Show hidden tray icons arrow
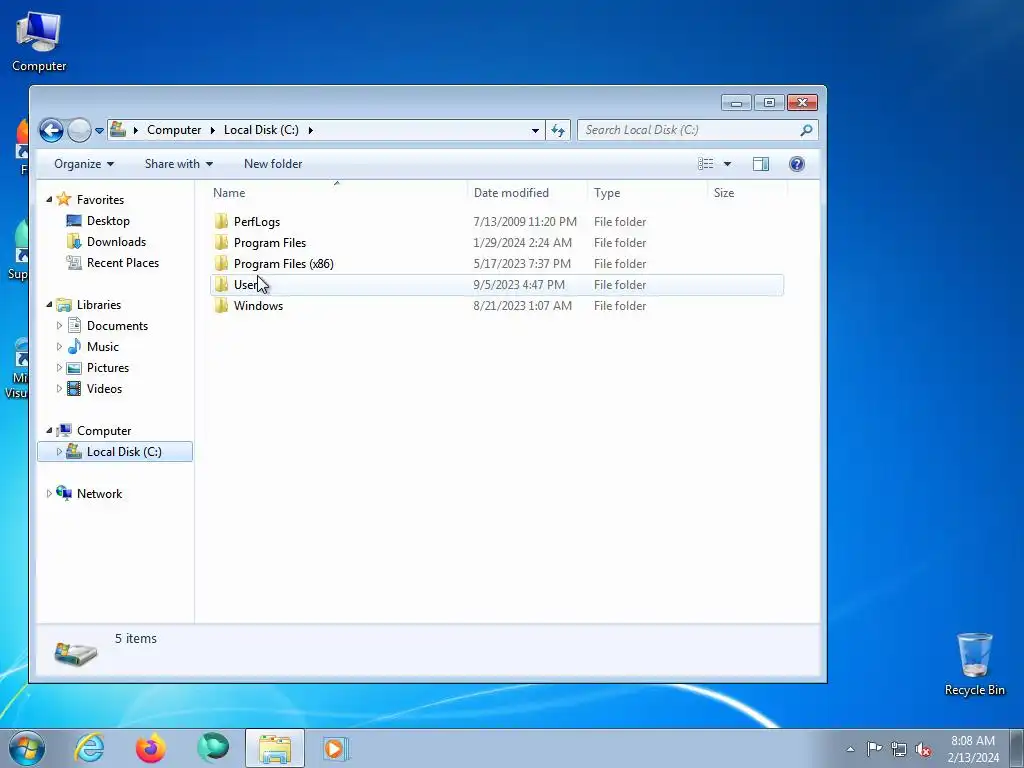The image size is (1024, 768). [850, 749]
